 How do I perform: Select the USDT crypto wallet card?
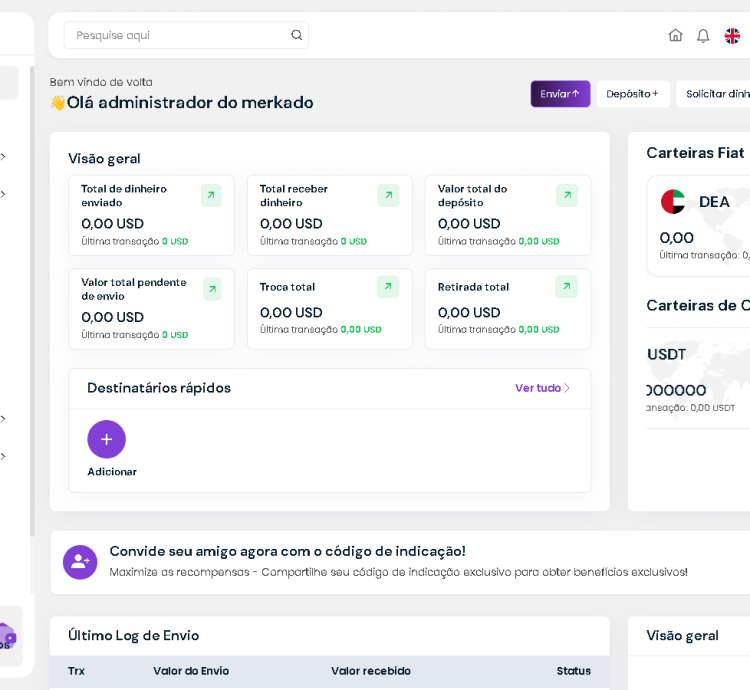point(697,380)
